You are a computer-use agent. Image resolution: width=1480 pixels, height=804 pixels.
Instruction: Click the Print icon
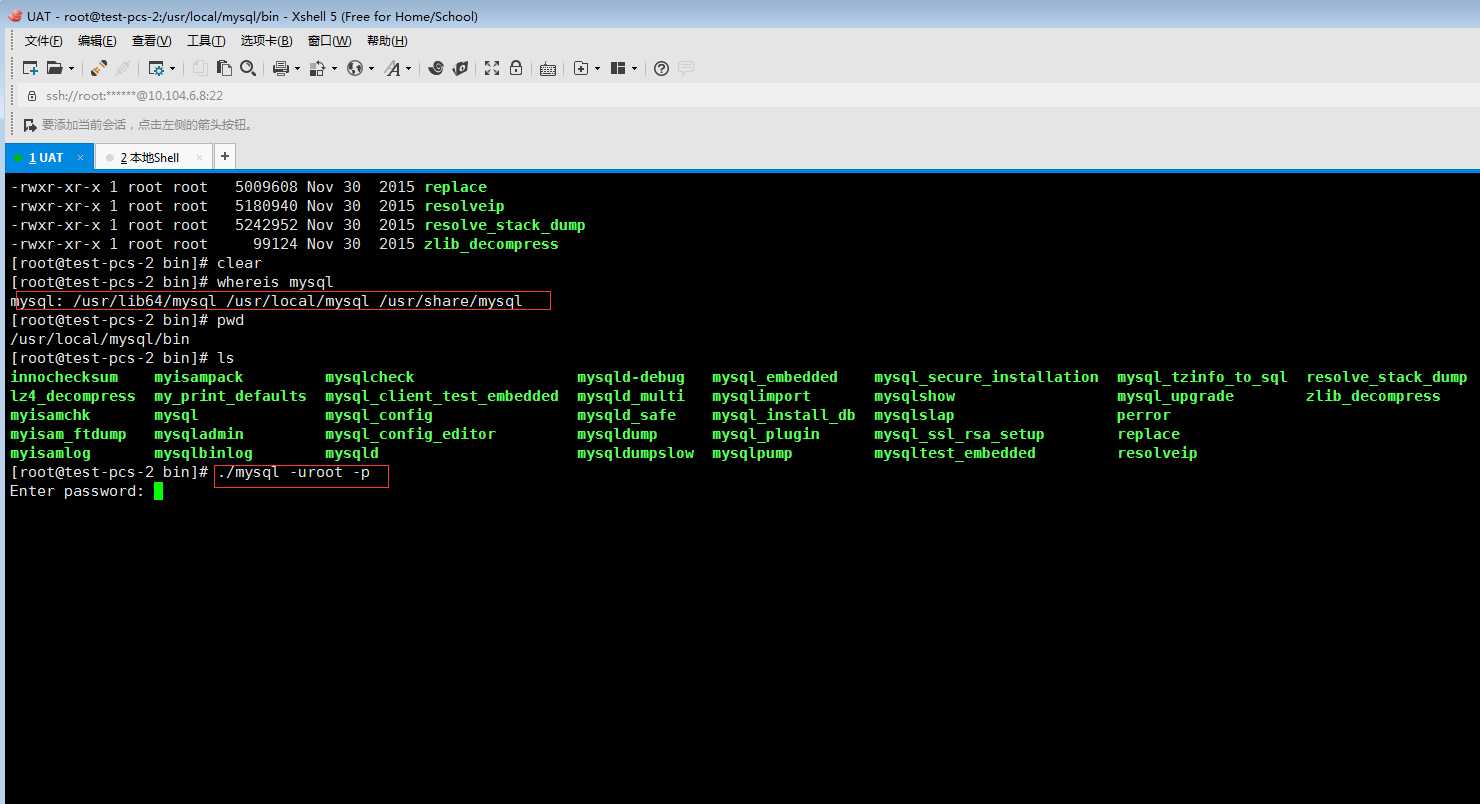click(x=281, y=68)
